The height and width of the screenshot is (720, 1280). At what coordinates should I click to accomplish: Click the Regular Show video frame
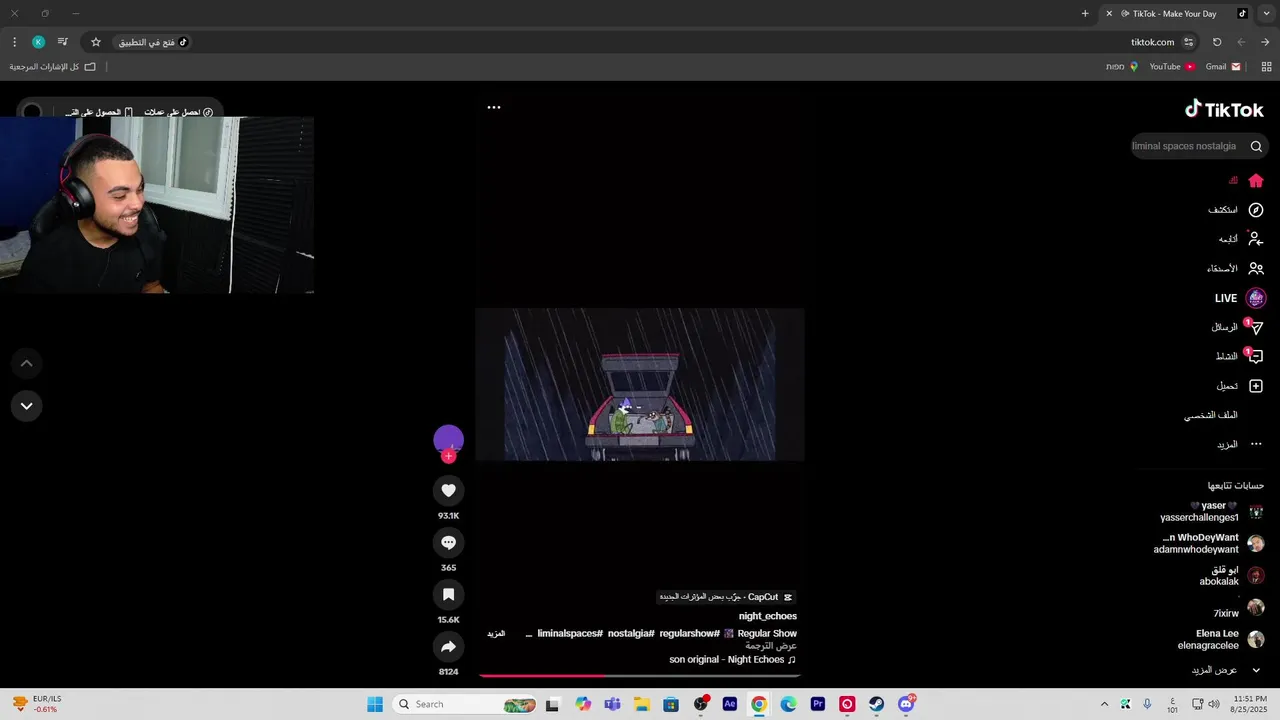(640, 384)
